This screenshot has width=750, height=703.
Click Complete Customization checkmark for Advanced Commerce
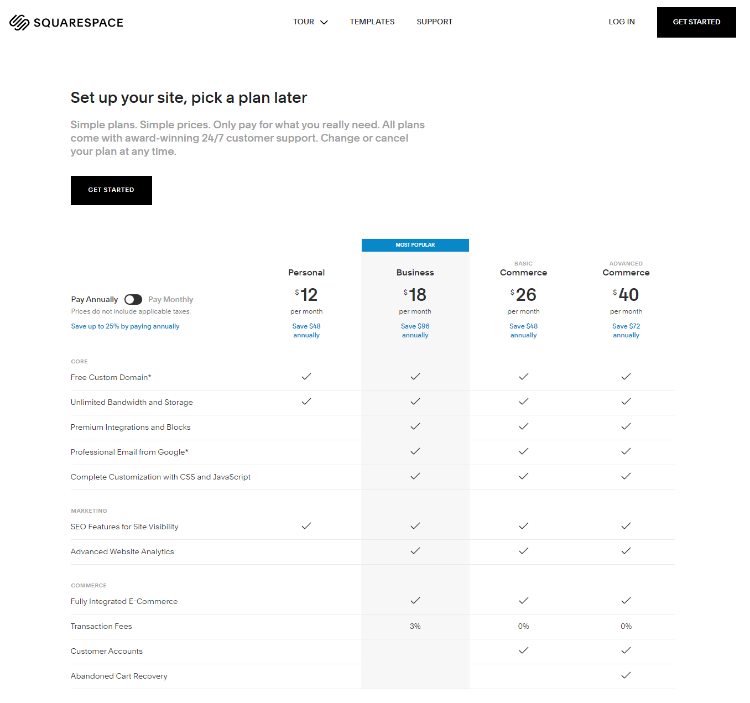626,476
